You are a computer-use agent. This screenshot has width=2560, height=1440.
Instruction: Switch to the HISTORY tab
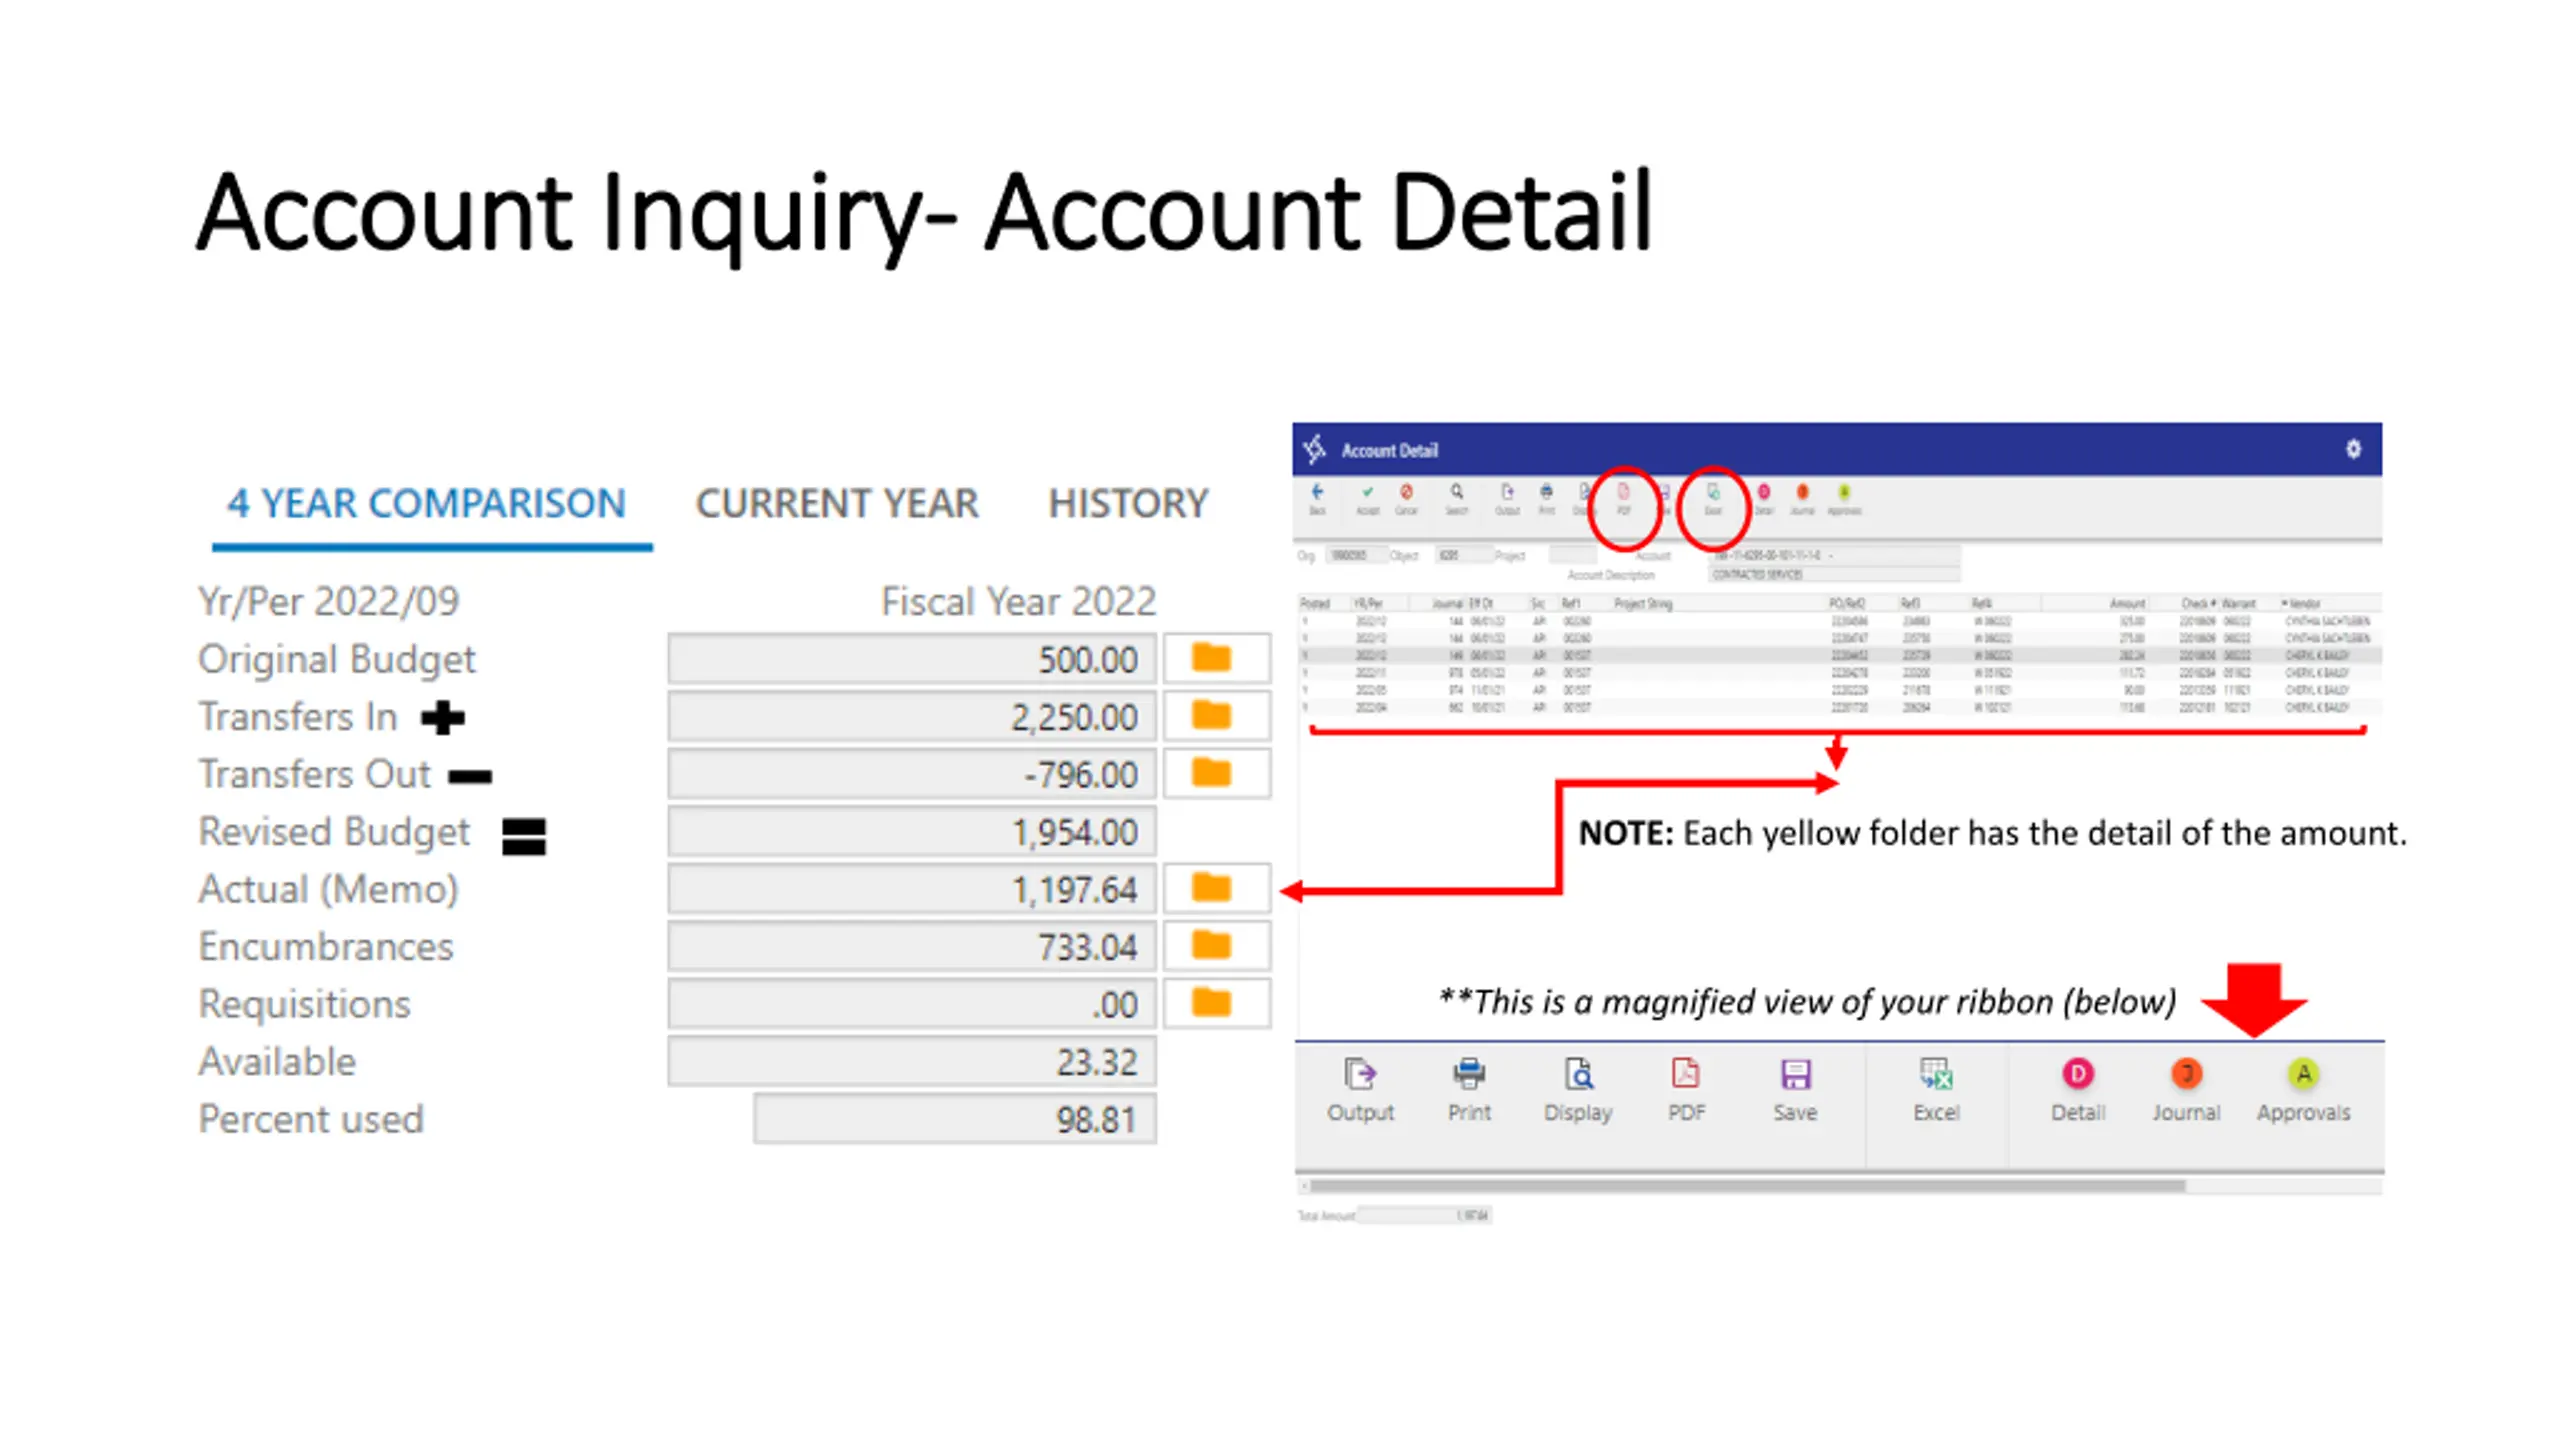tap(1128, 504)
